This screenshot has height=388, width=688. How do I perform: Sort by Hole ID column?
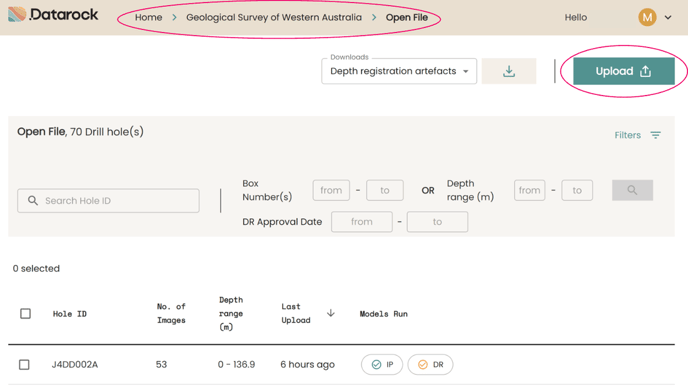tap(70, 314)
